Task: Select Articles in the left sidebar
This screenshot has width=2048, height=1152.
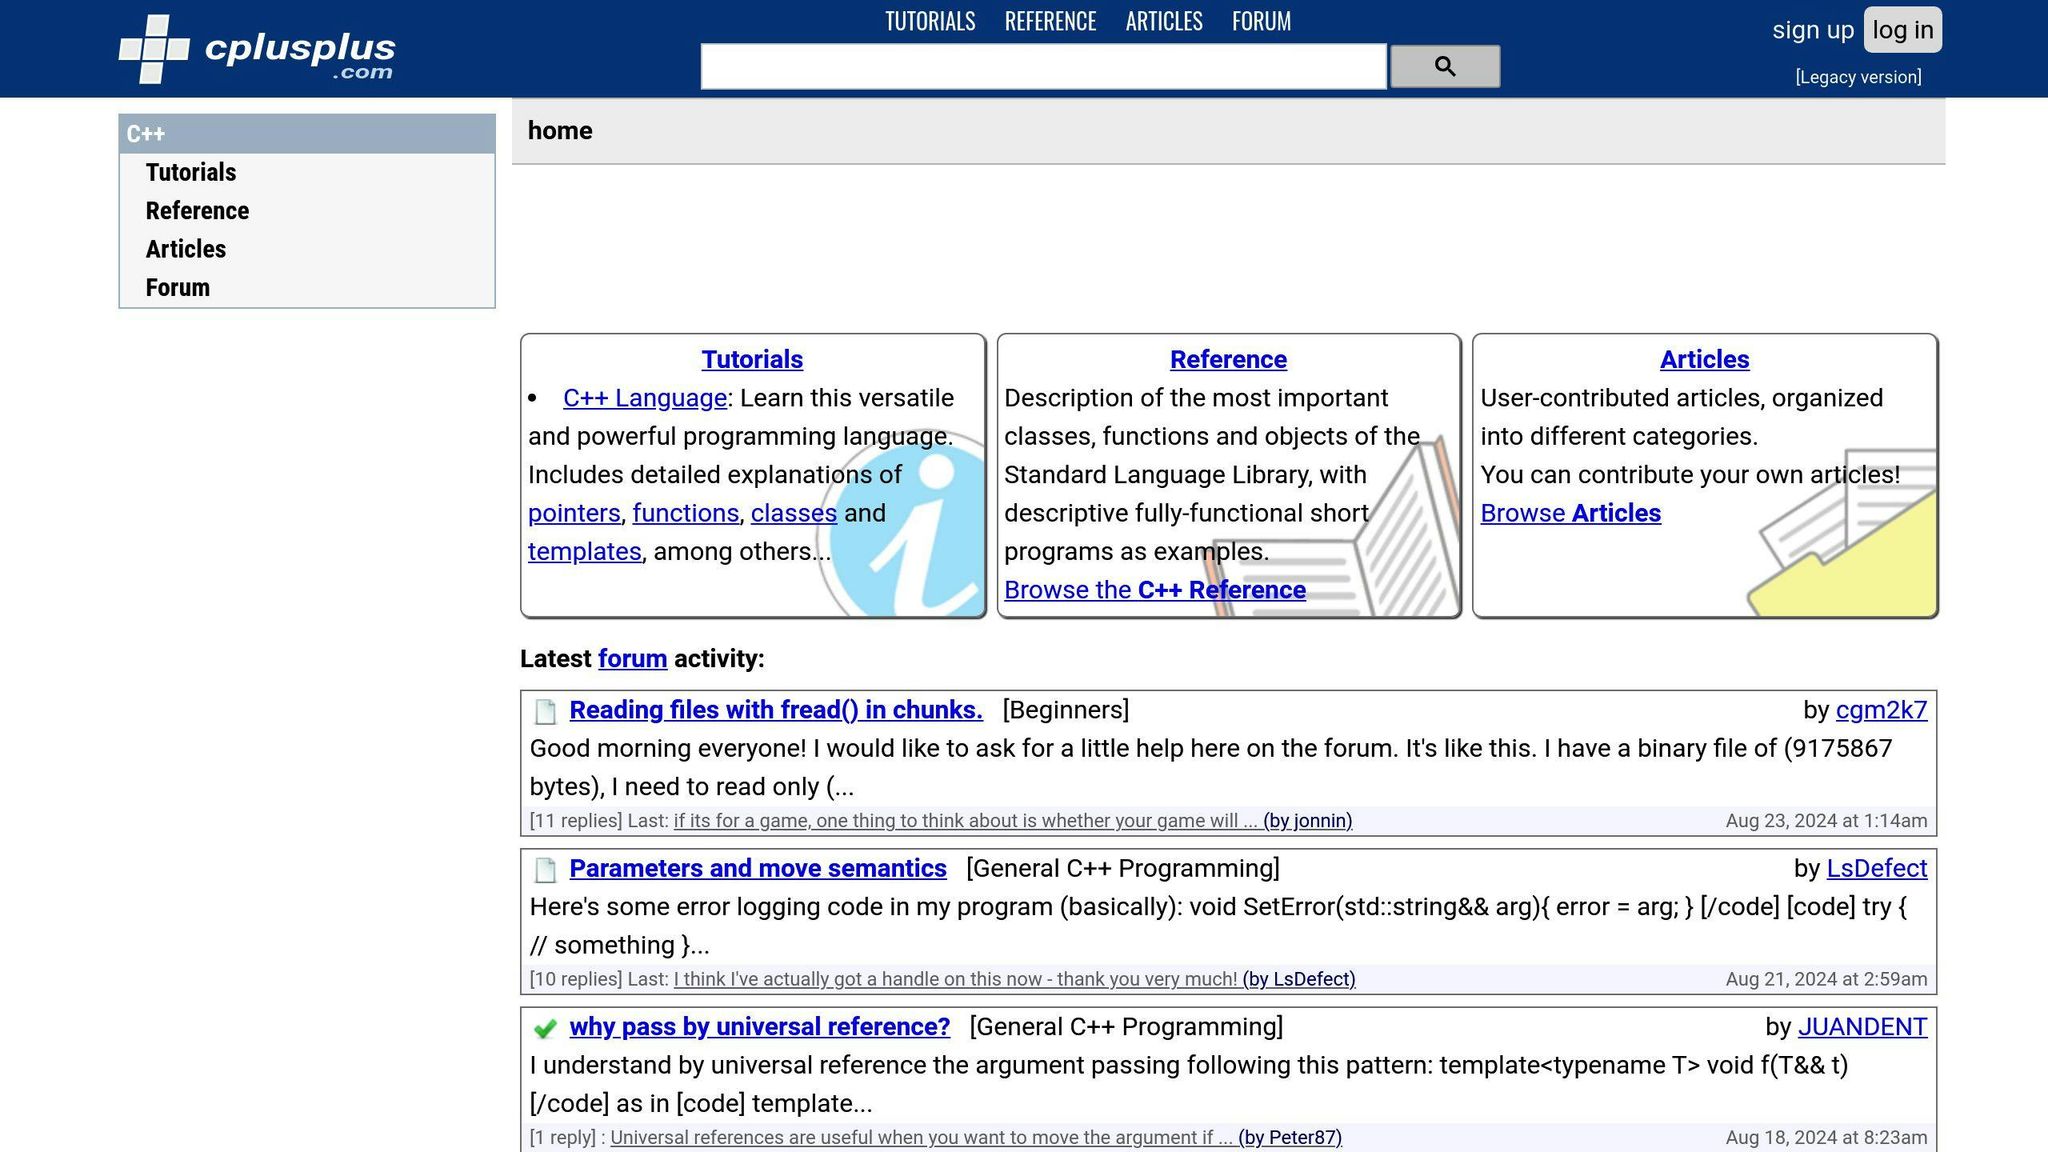Action: coord(186,249)
